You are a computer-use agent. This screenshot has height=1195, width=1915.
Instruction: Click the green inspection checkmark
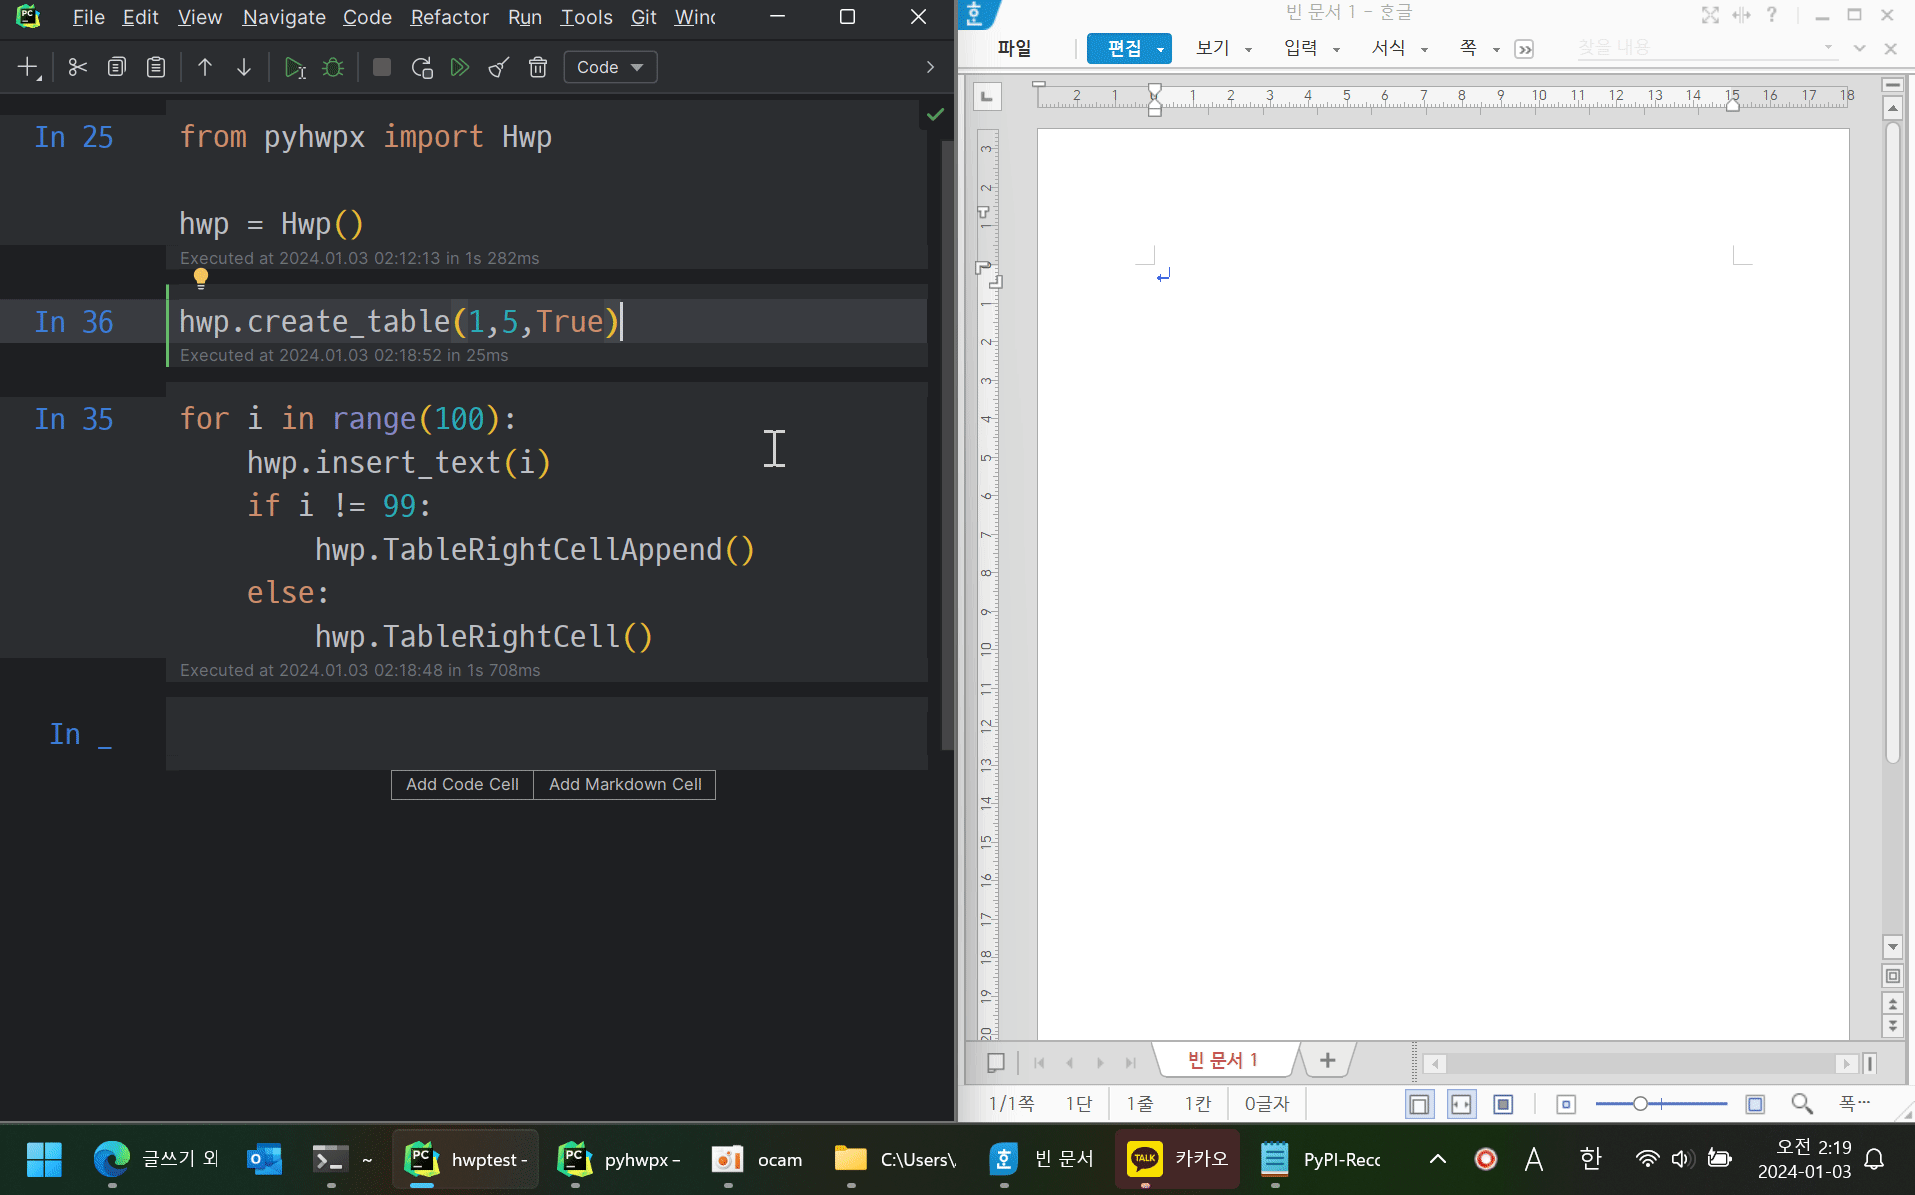coord(935,114)
